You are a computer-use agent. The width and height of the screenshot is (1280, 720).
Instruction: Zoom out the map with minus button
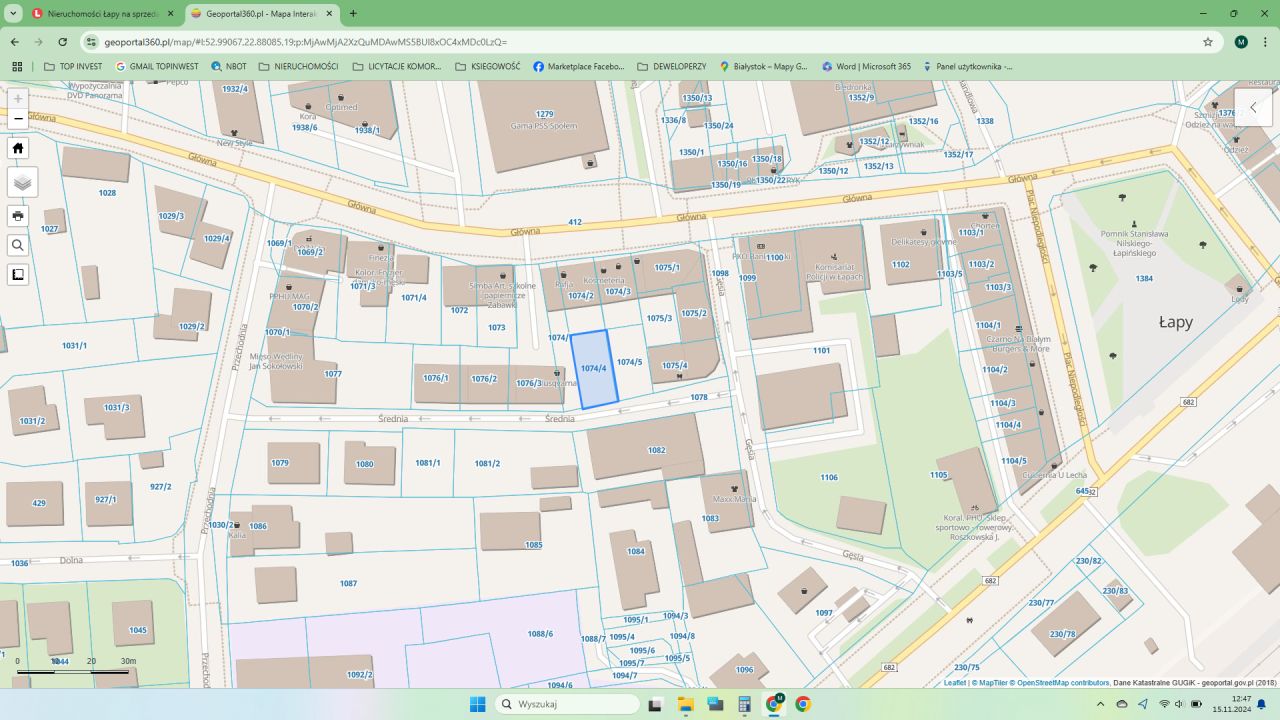[x=18, y=119]
